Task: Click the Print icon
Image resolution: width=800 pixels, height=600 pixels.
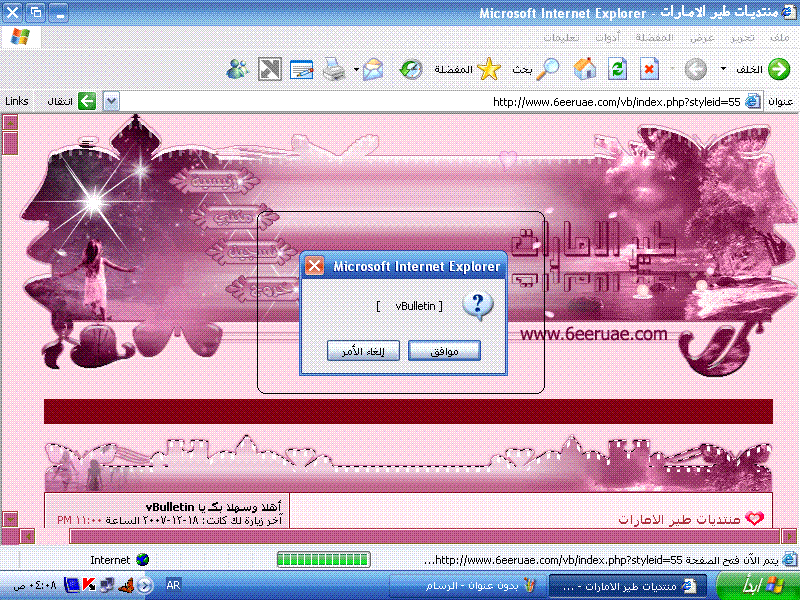Action: (x=334, y=69)
